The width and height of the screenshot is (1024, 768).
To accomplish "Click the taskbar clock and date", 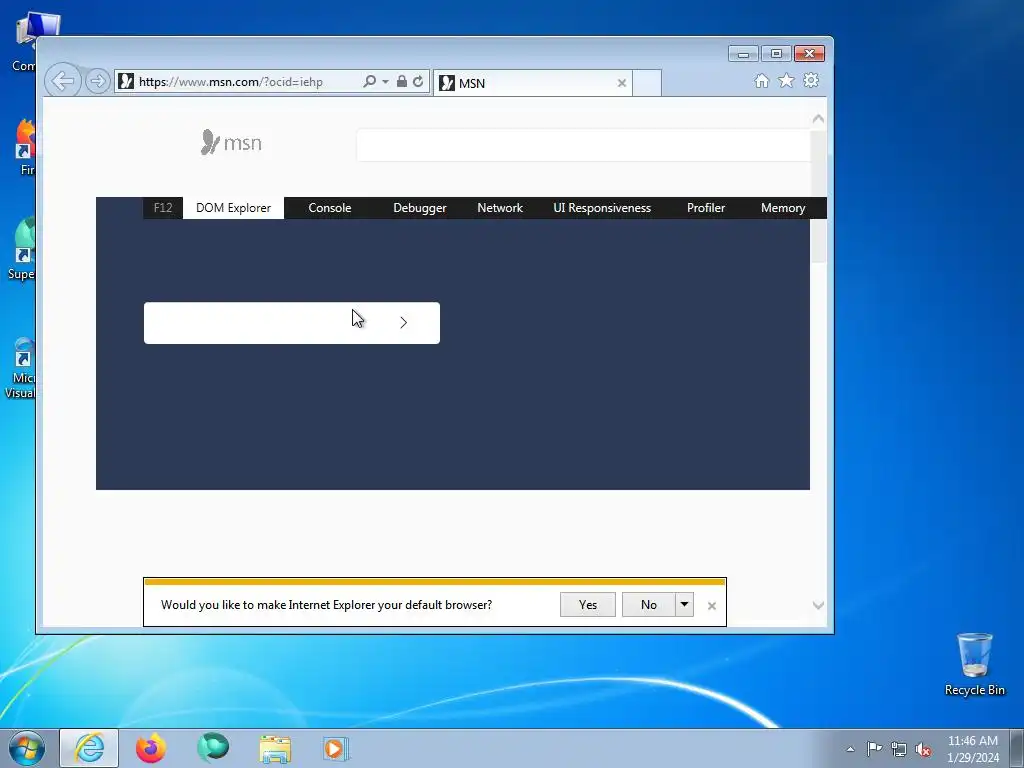I will tap(972, 749).
